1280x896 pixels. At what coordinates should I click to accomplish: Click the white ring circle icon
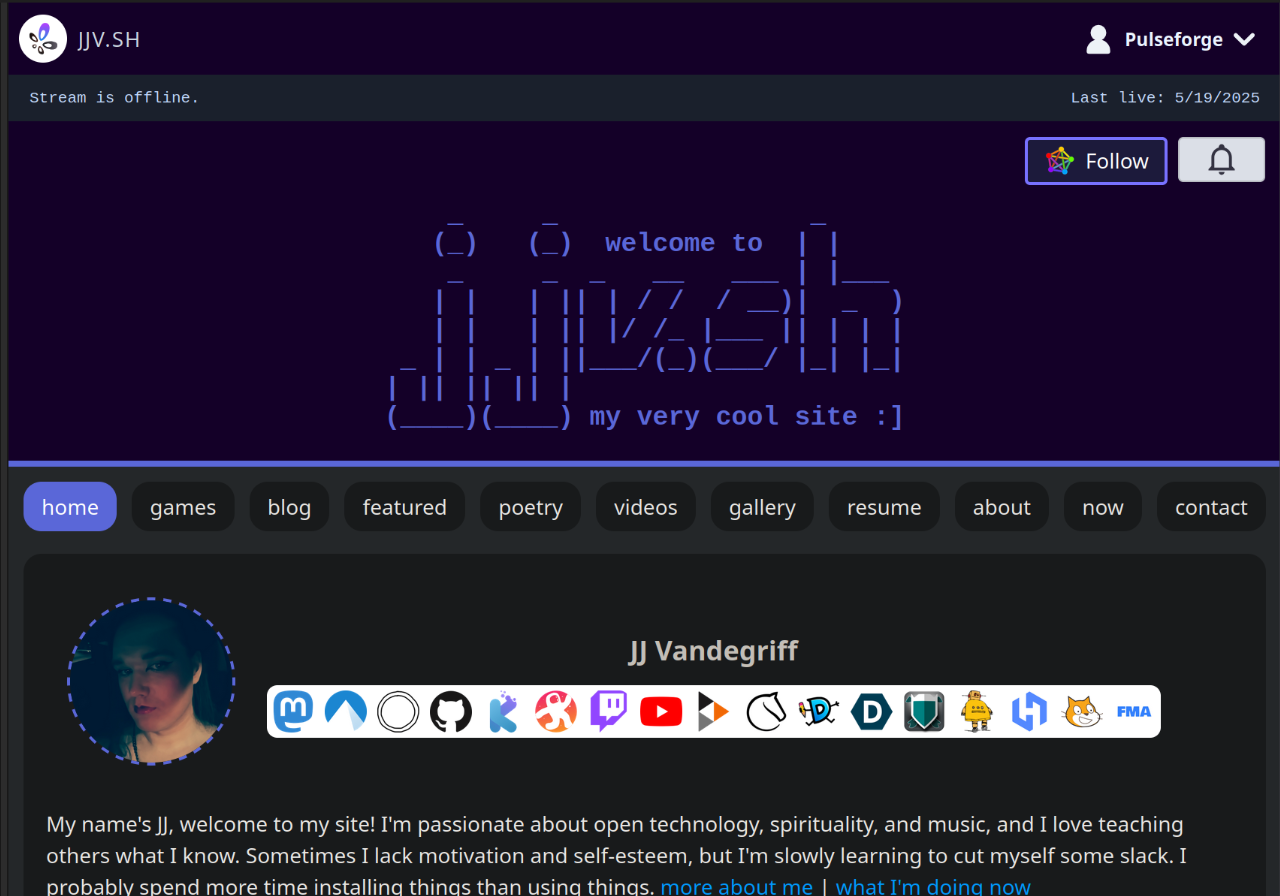pos(398,712)
